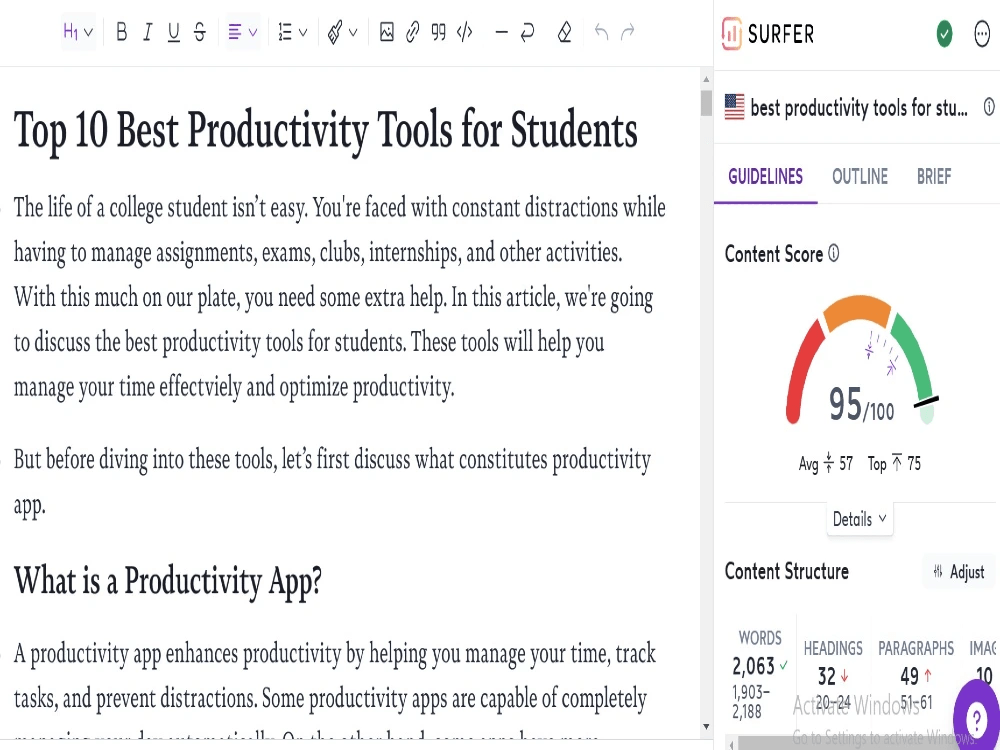Viewport: 1000px width, 750px height.
Task: Click the paragraph starting 'But before diving'
Action: tap(332, 482)
